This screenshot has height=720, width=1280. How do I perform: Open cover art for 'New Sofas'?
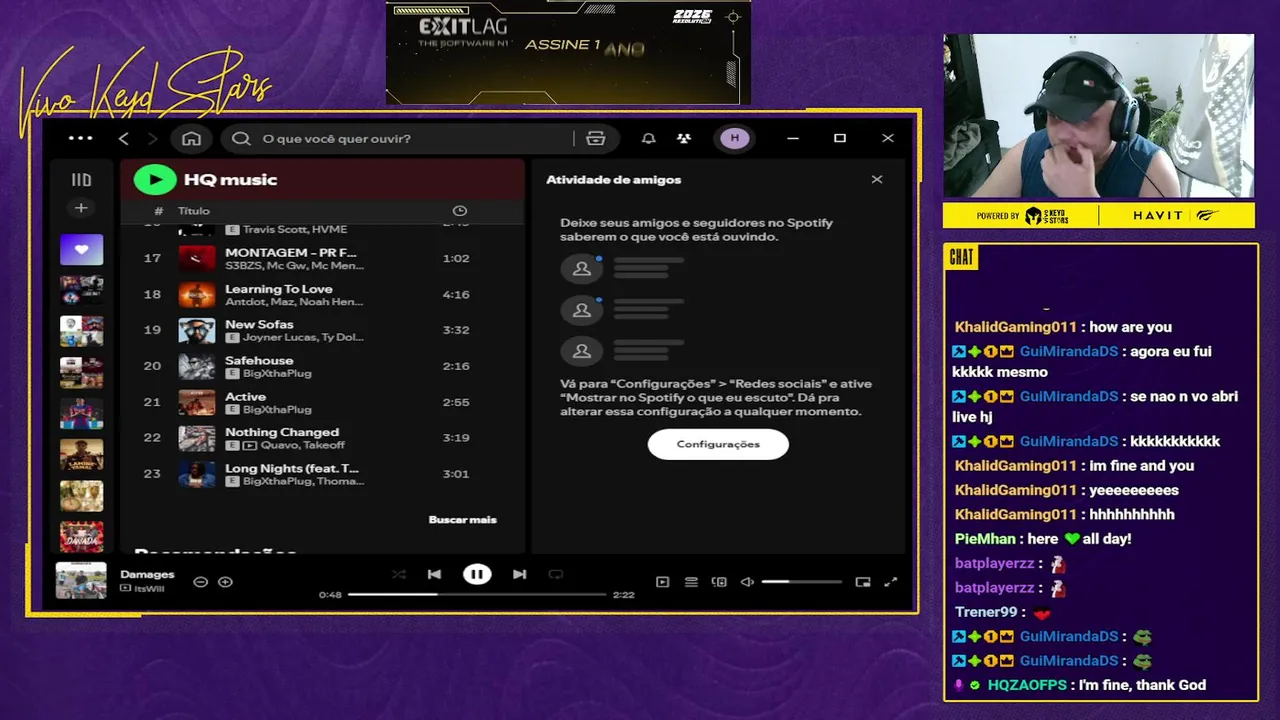coord(197,330)
